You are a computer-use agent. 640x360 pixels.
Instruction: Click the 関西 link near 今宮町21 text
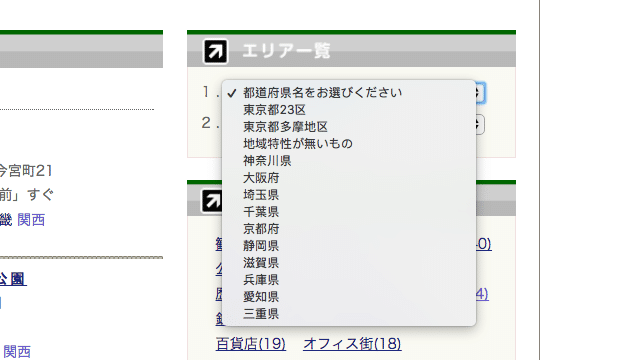pyautogui.click(x=31, y=220)
